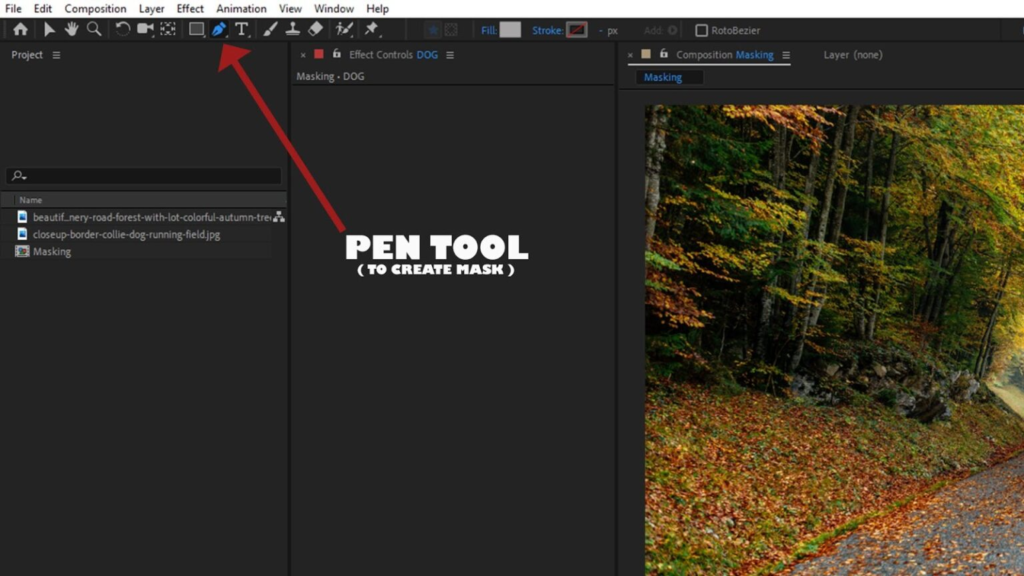Click the Home icon in toolbar
The image size is (1024, 576).
click(x=20, y=30)
